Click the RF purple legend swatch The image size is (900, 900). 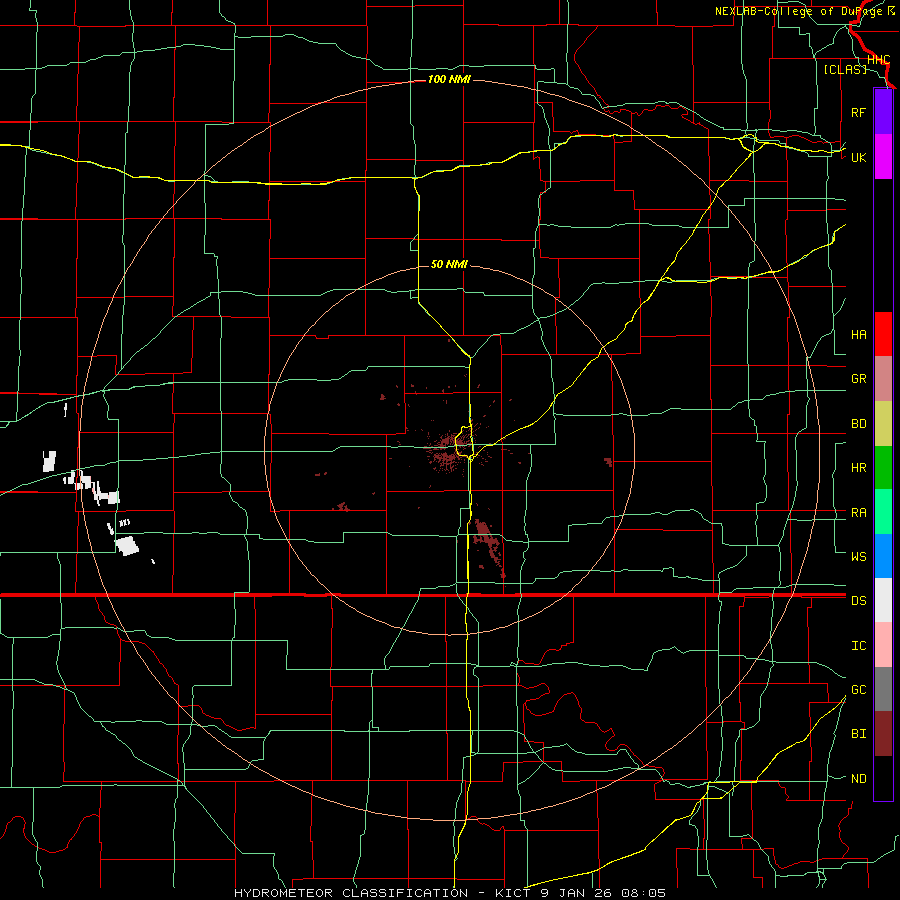tap(883, 112)
